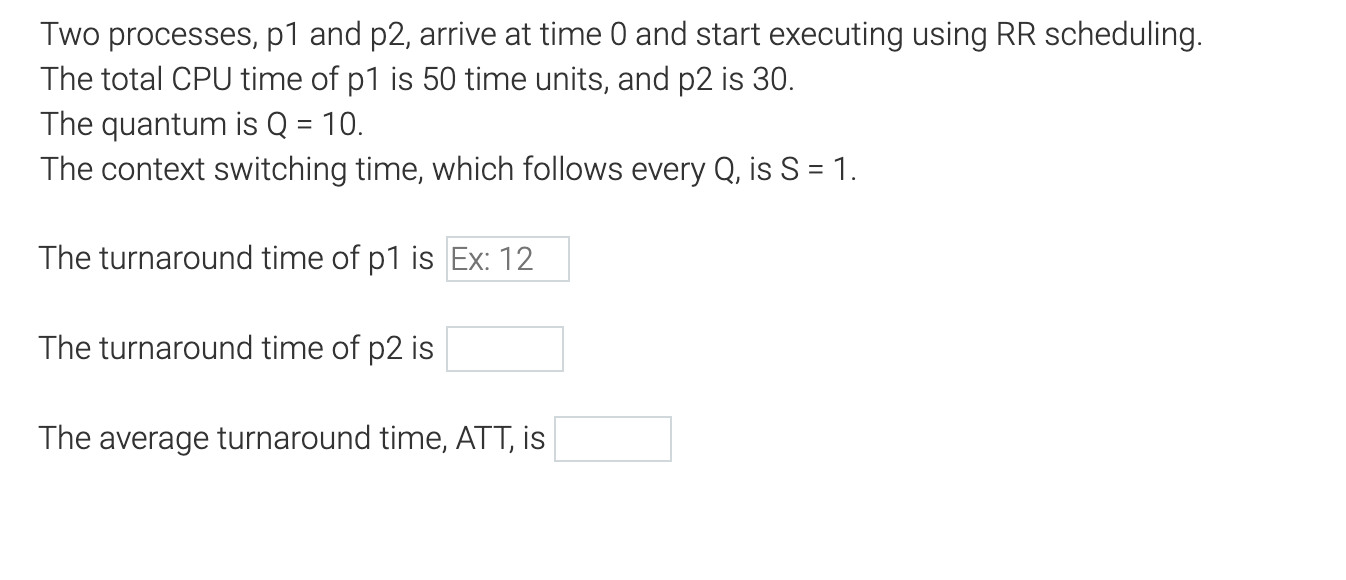Image resolution: width=1346 pixels, height=580 pixels.
Task: Click the average turnaround time ATT input field
Action: (x=613, y=437)
